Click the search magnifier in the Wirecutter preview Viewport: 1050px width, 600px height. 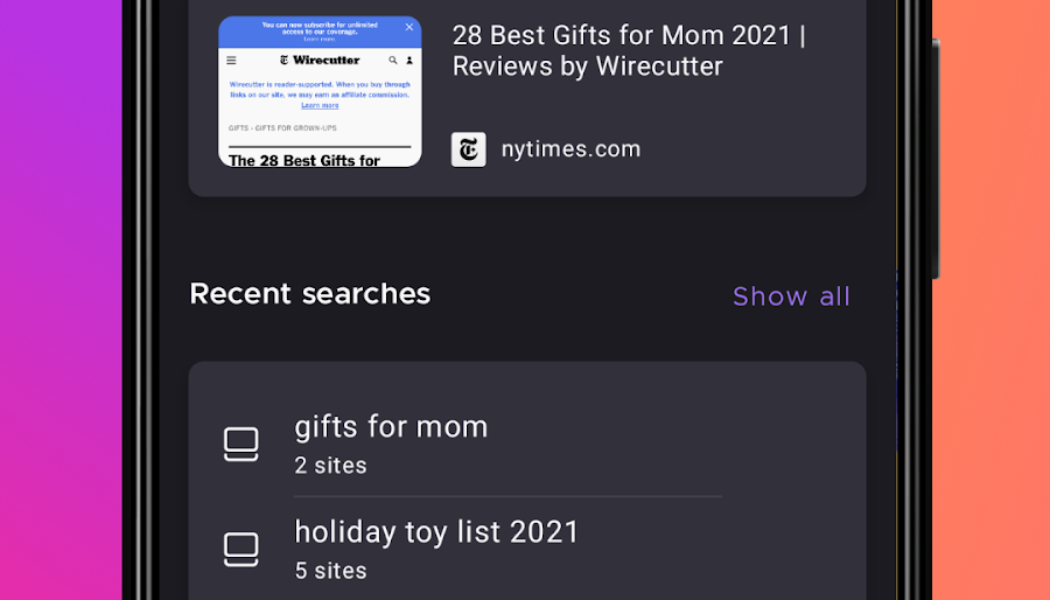click(392, 59)
